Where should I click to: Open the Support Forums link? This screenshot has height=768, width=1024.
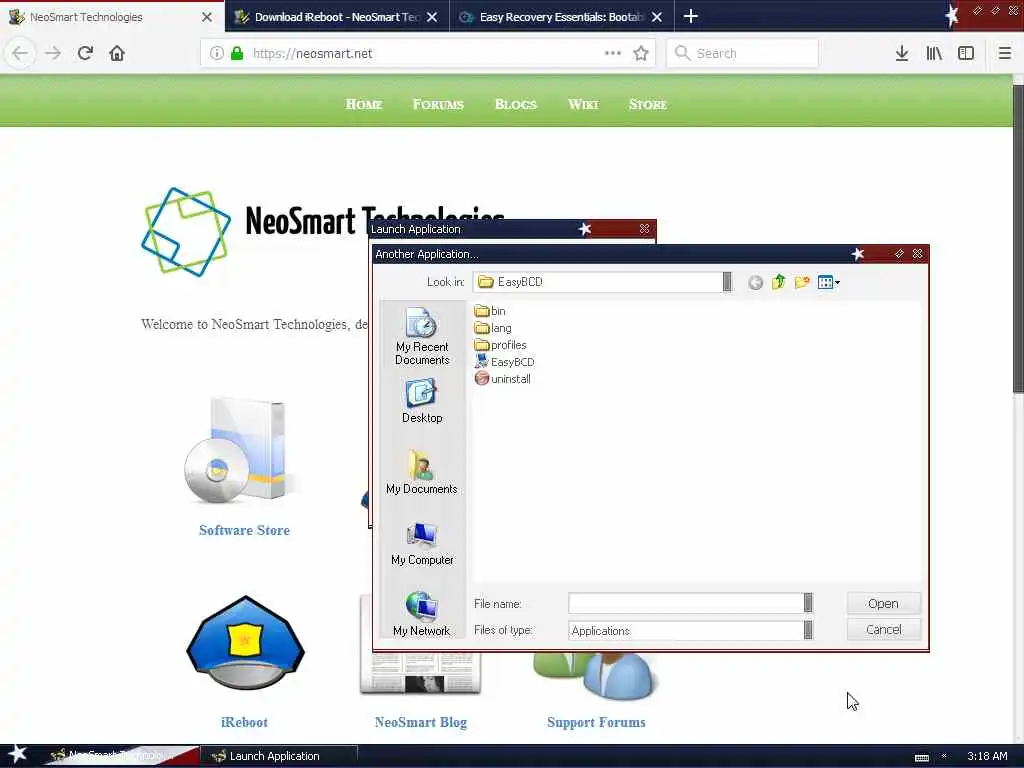click(596, 722)
